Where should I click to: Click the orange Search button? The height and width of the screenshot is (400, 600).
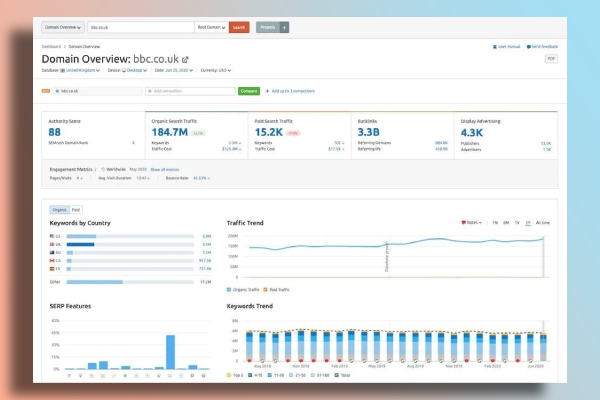[x=239, y=27]
